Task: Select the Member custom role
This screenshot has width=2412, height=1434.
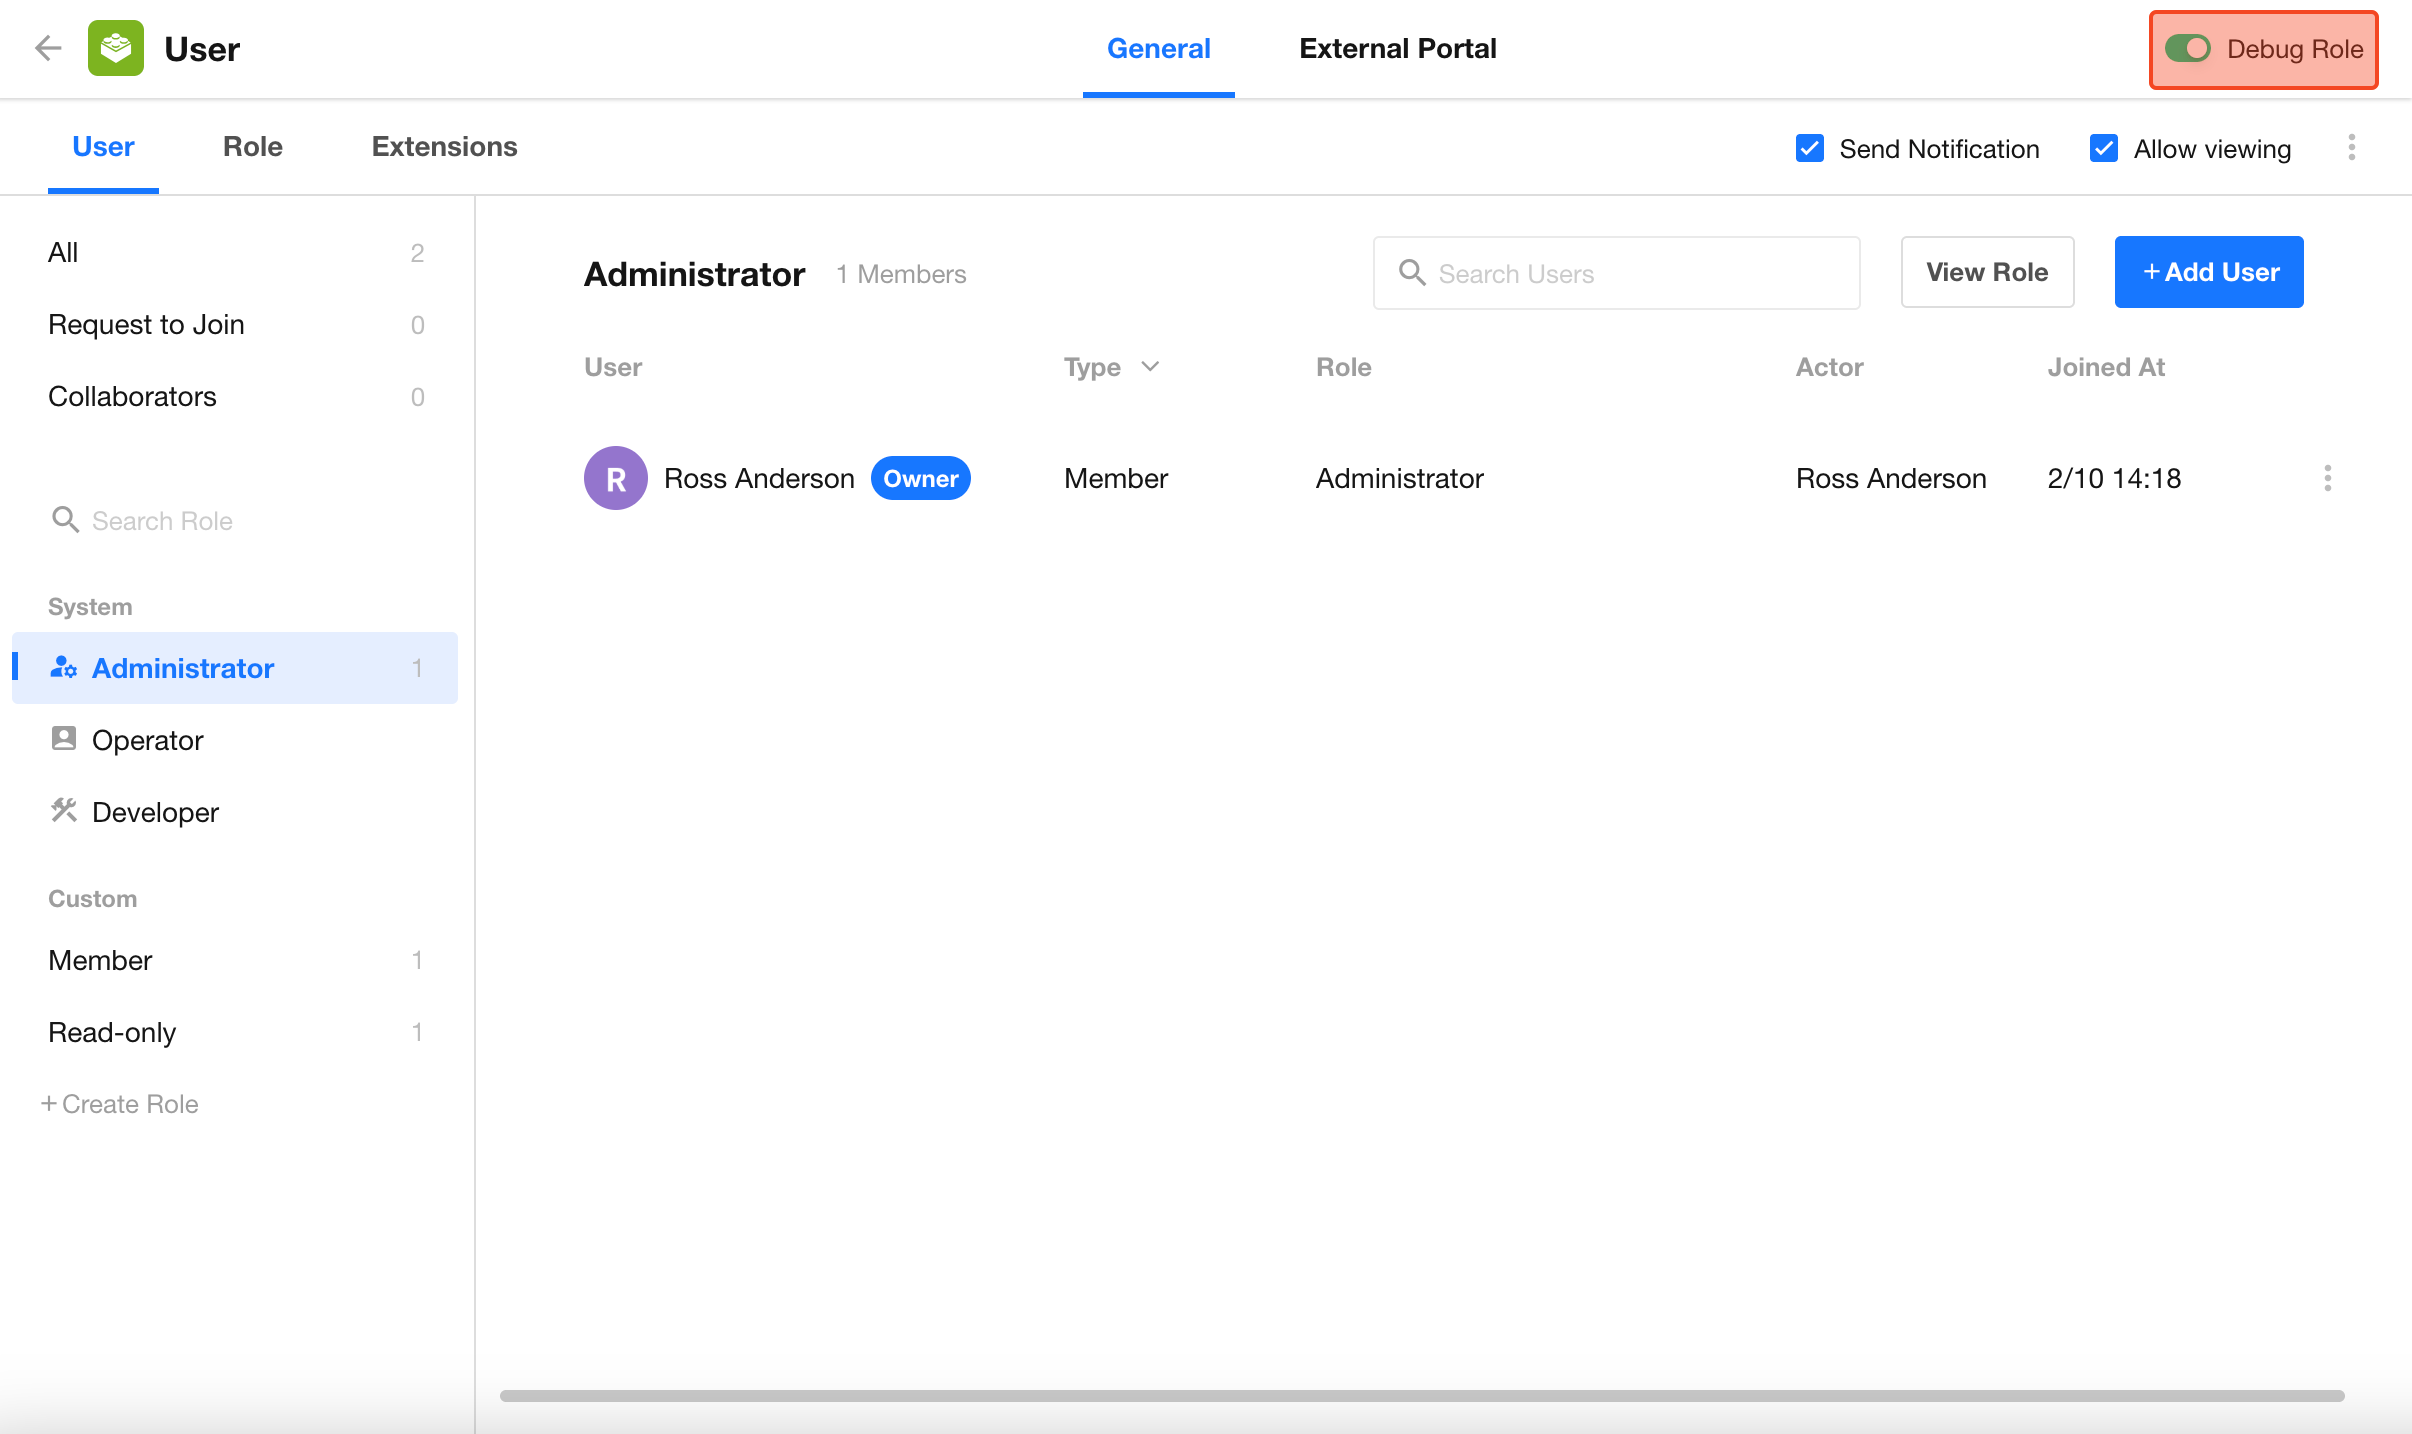Action: 236,960
